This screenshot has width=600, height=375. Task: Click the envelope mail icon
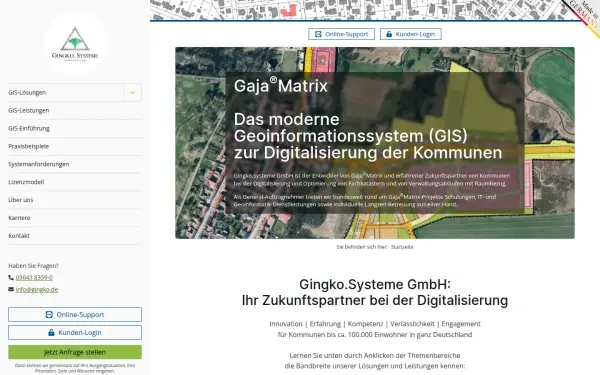(x=11, y=289)
